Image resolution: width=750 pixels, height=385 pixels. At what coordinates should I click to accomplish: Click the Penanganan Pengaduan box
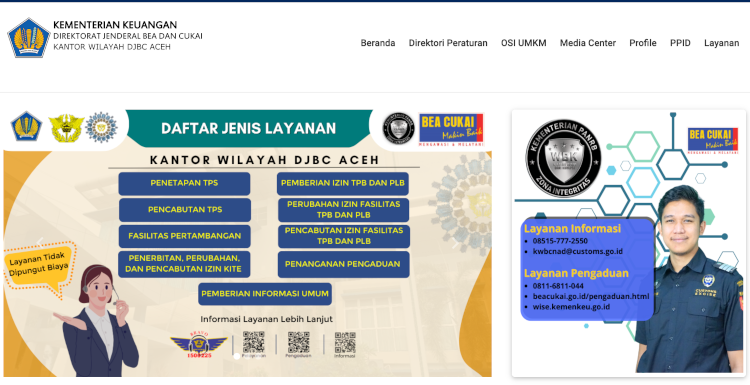point(343,264)
